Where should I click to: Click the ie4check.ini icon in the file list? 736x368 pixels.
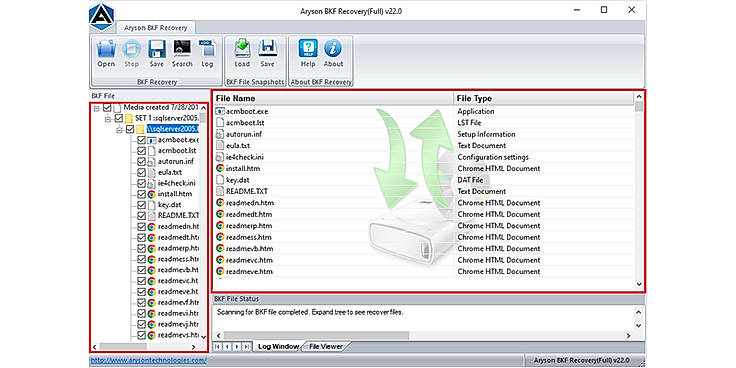(220, 157)
